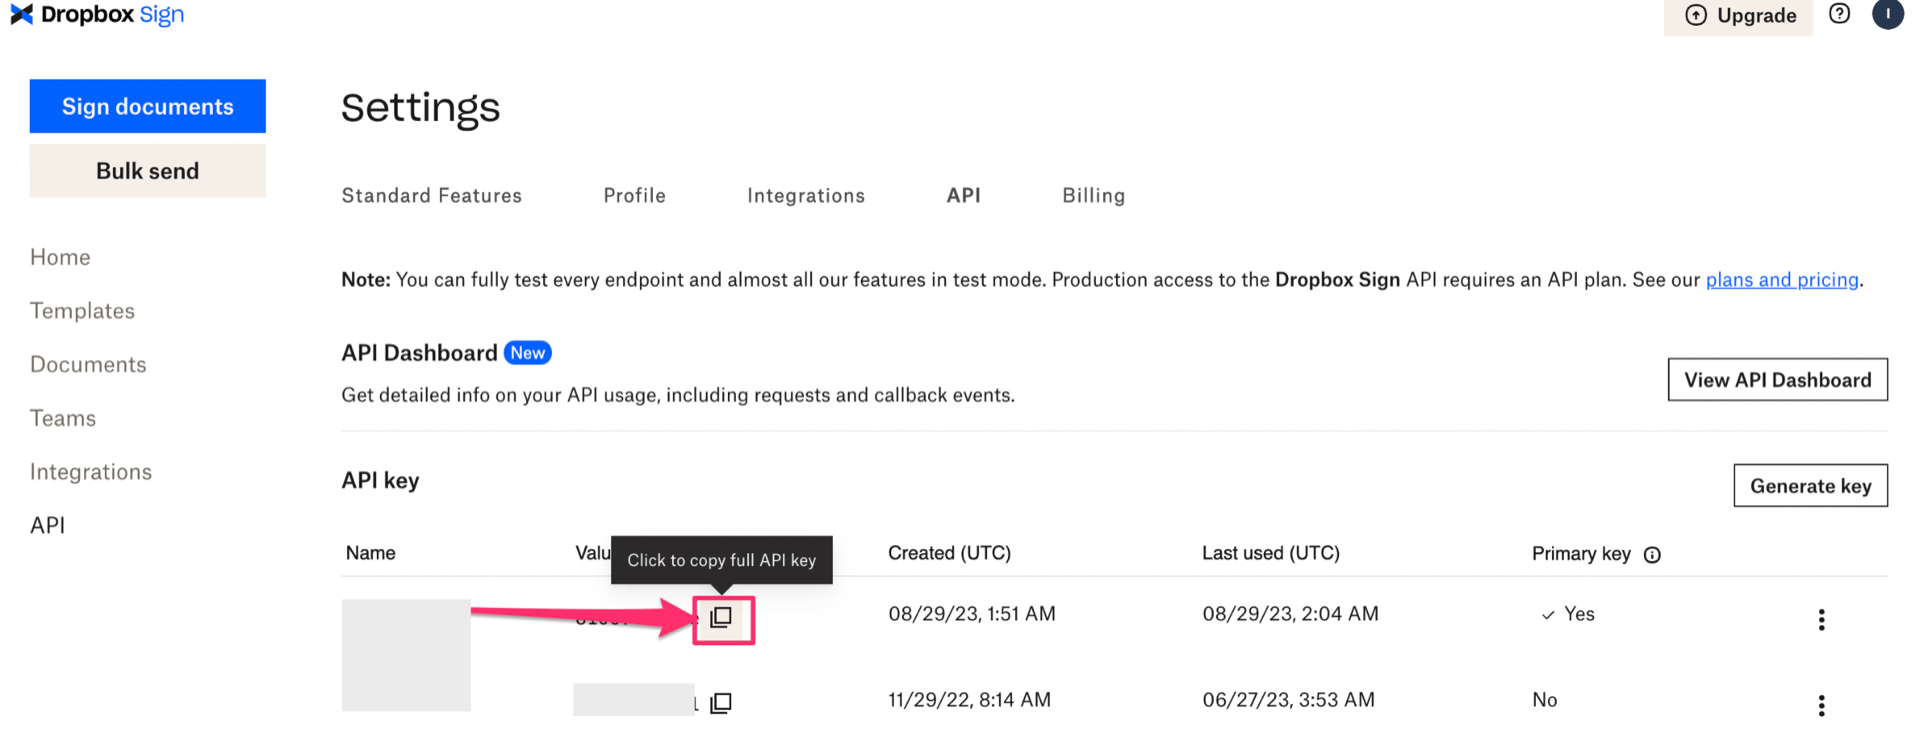1920x739 pixels.
Task: Click the Name column header
Action: click(x=370, y=553)
